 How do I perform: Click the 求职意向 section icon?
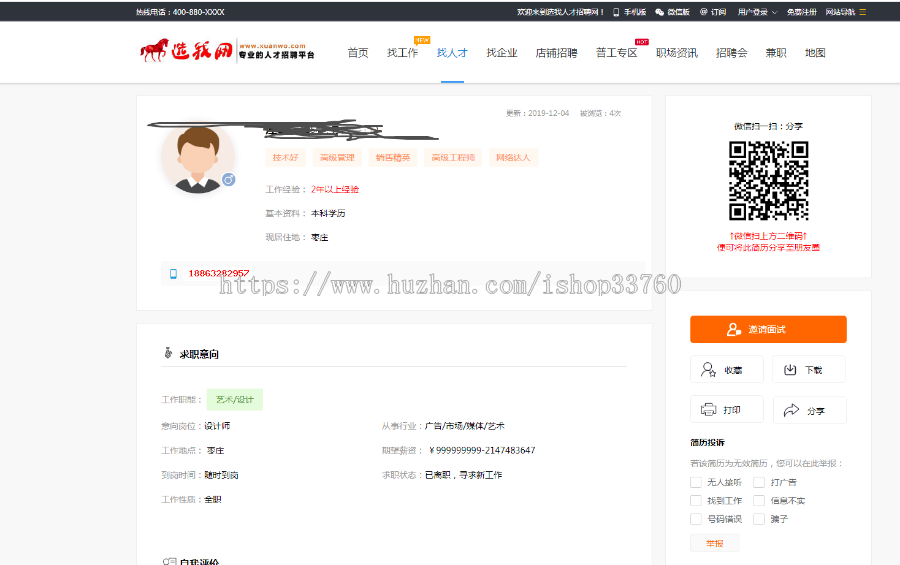[x=168, y=353]
